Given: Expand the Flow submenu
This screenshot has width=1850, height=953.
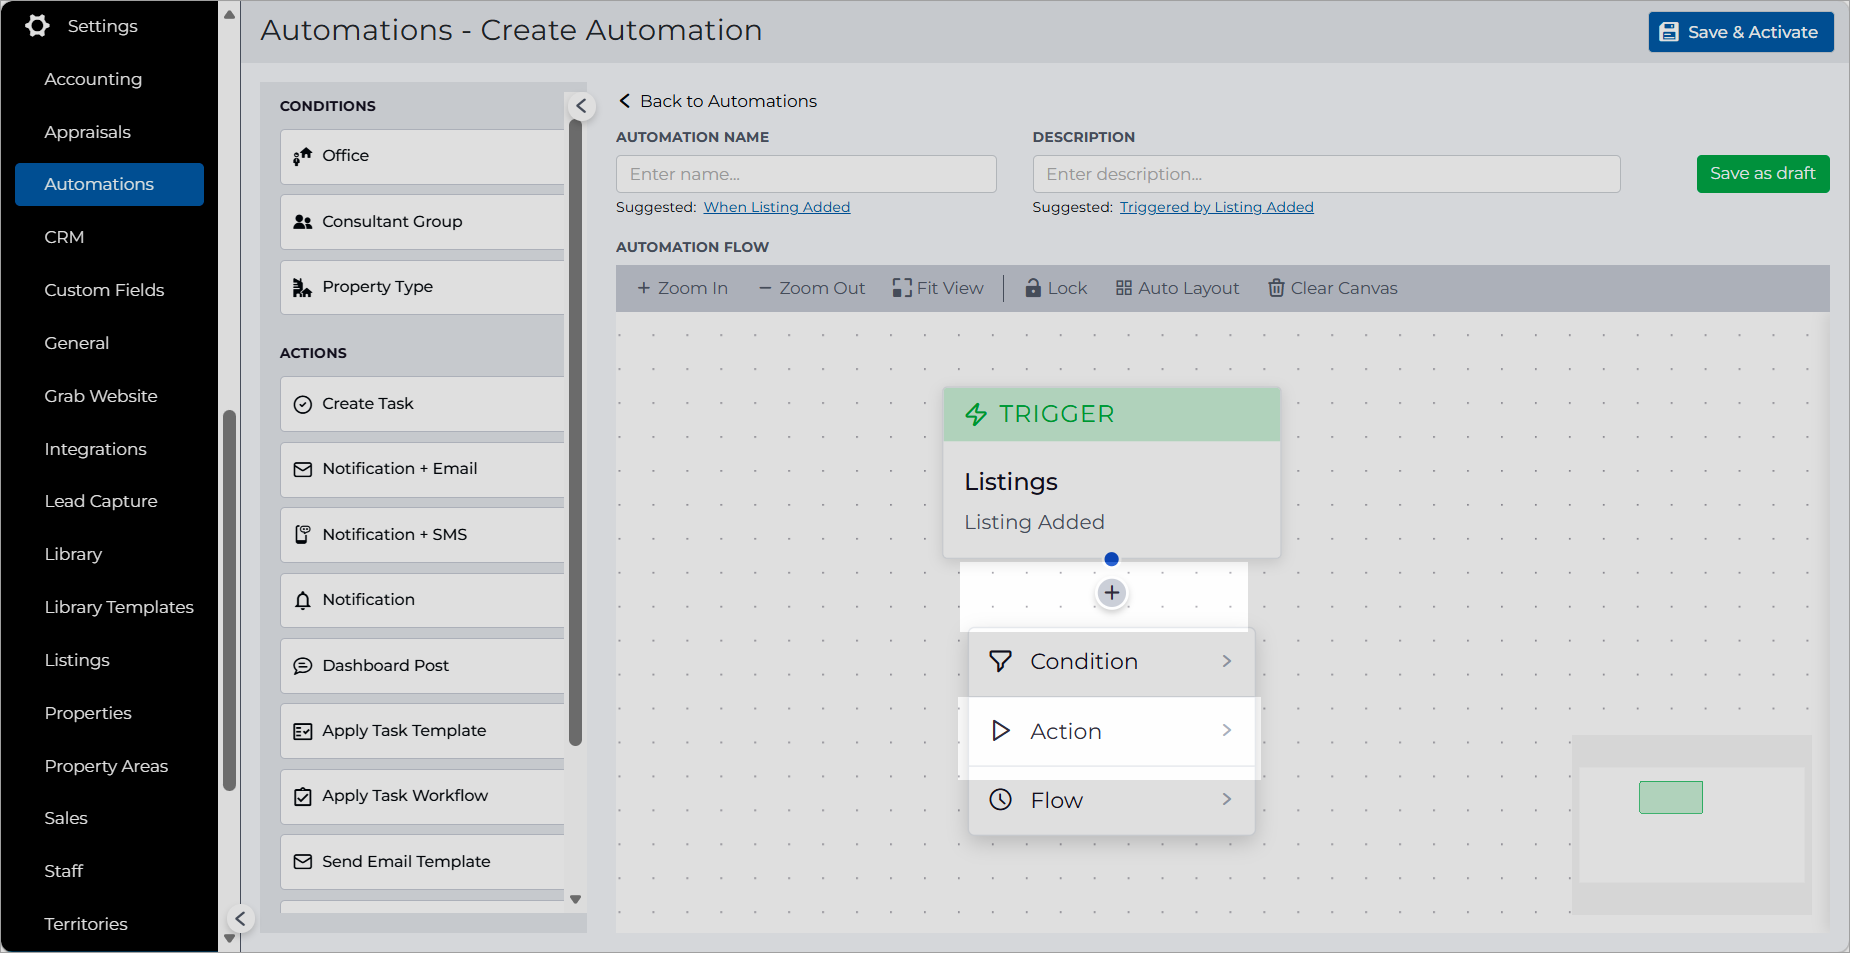Looking at the screenshot, I should (1227, 799).
